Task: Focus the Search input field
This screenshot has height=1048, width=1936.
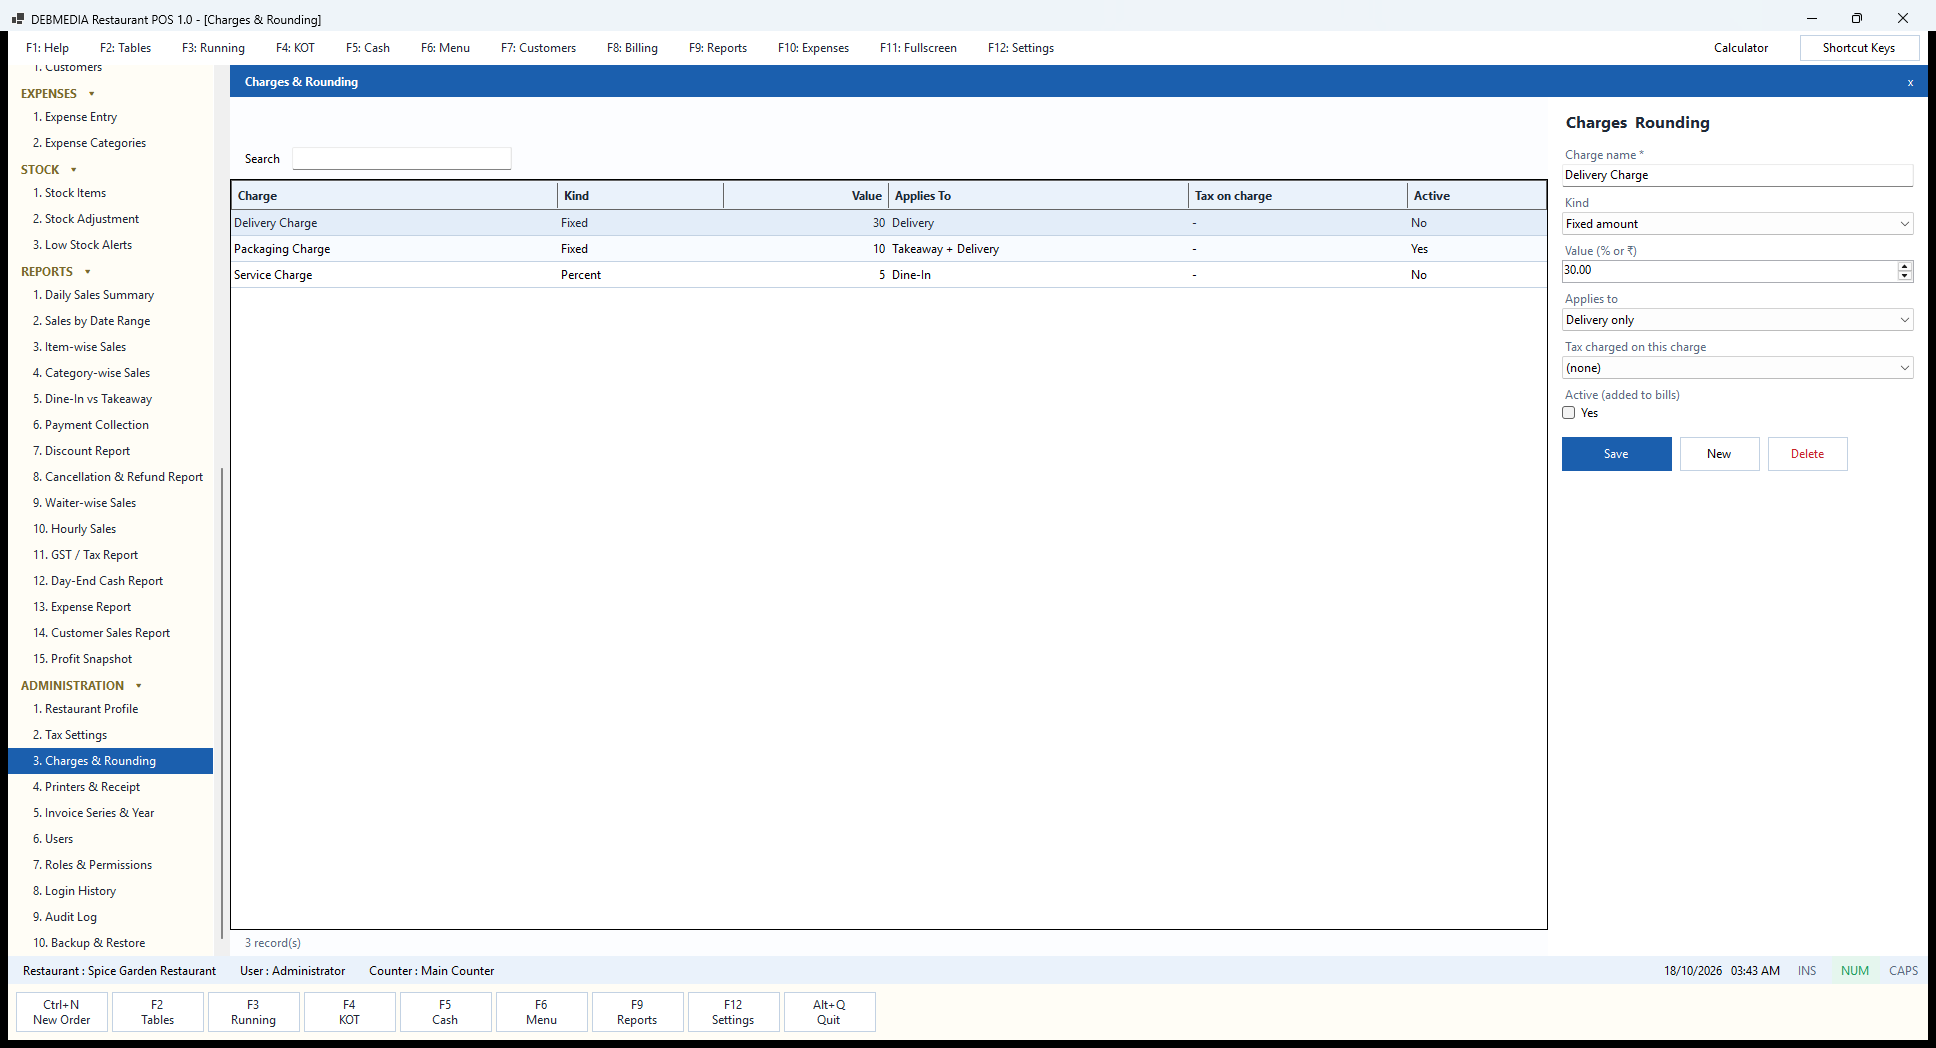Action: click(401, 159)
